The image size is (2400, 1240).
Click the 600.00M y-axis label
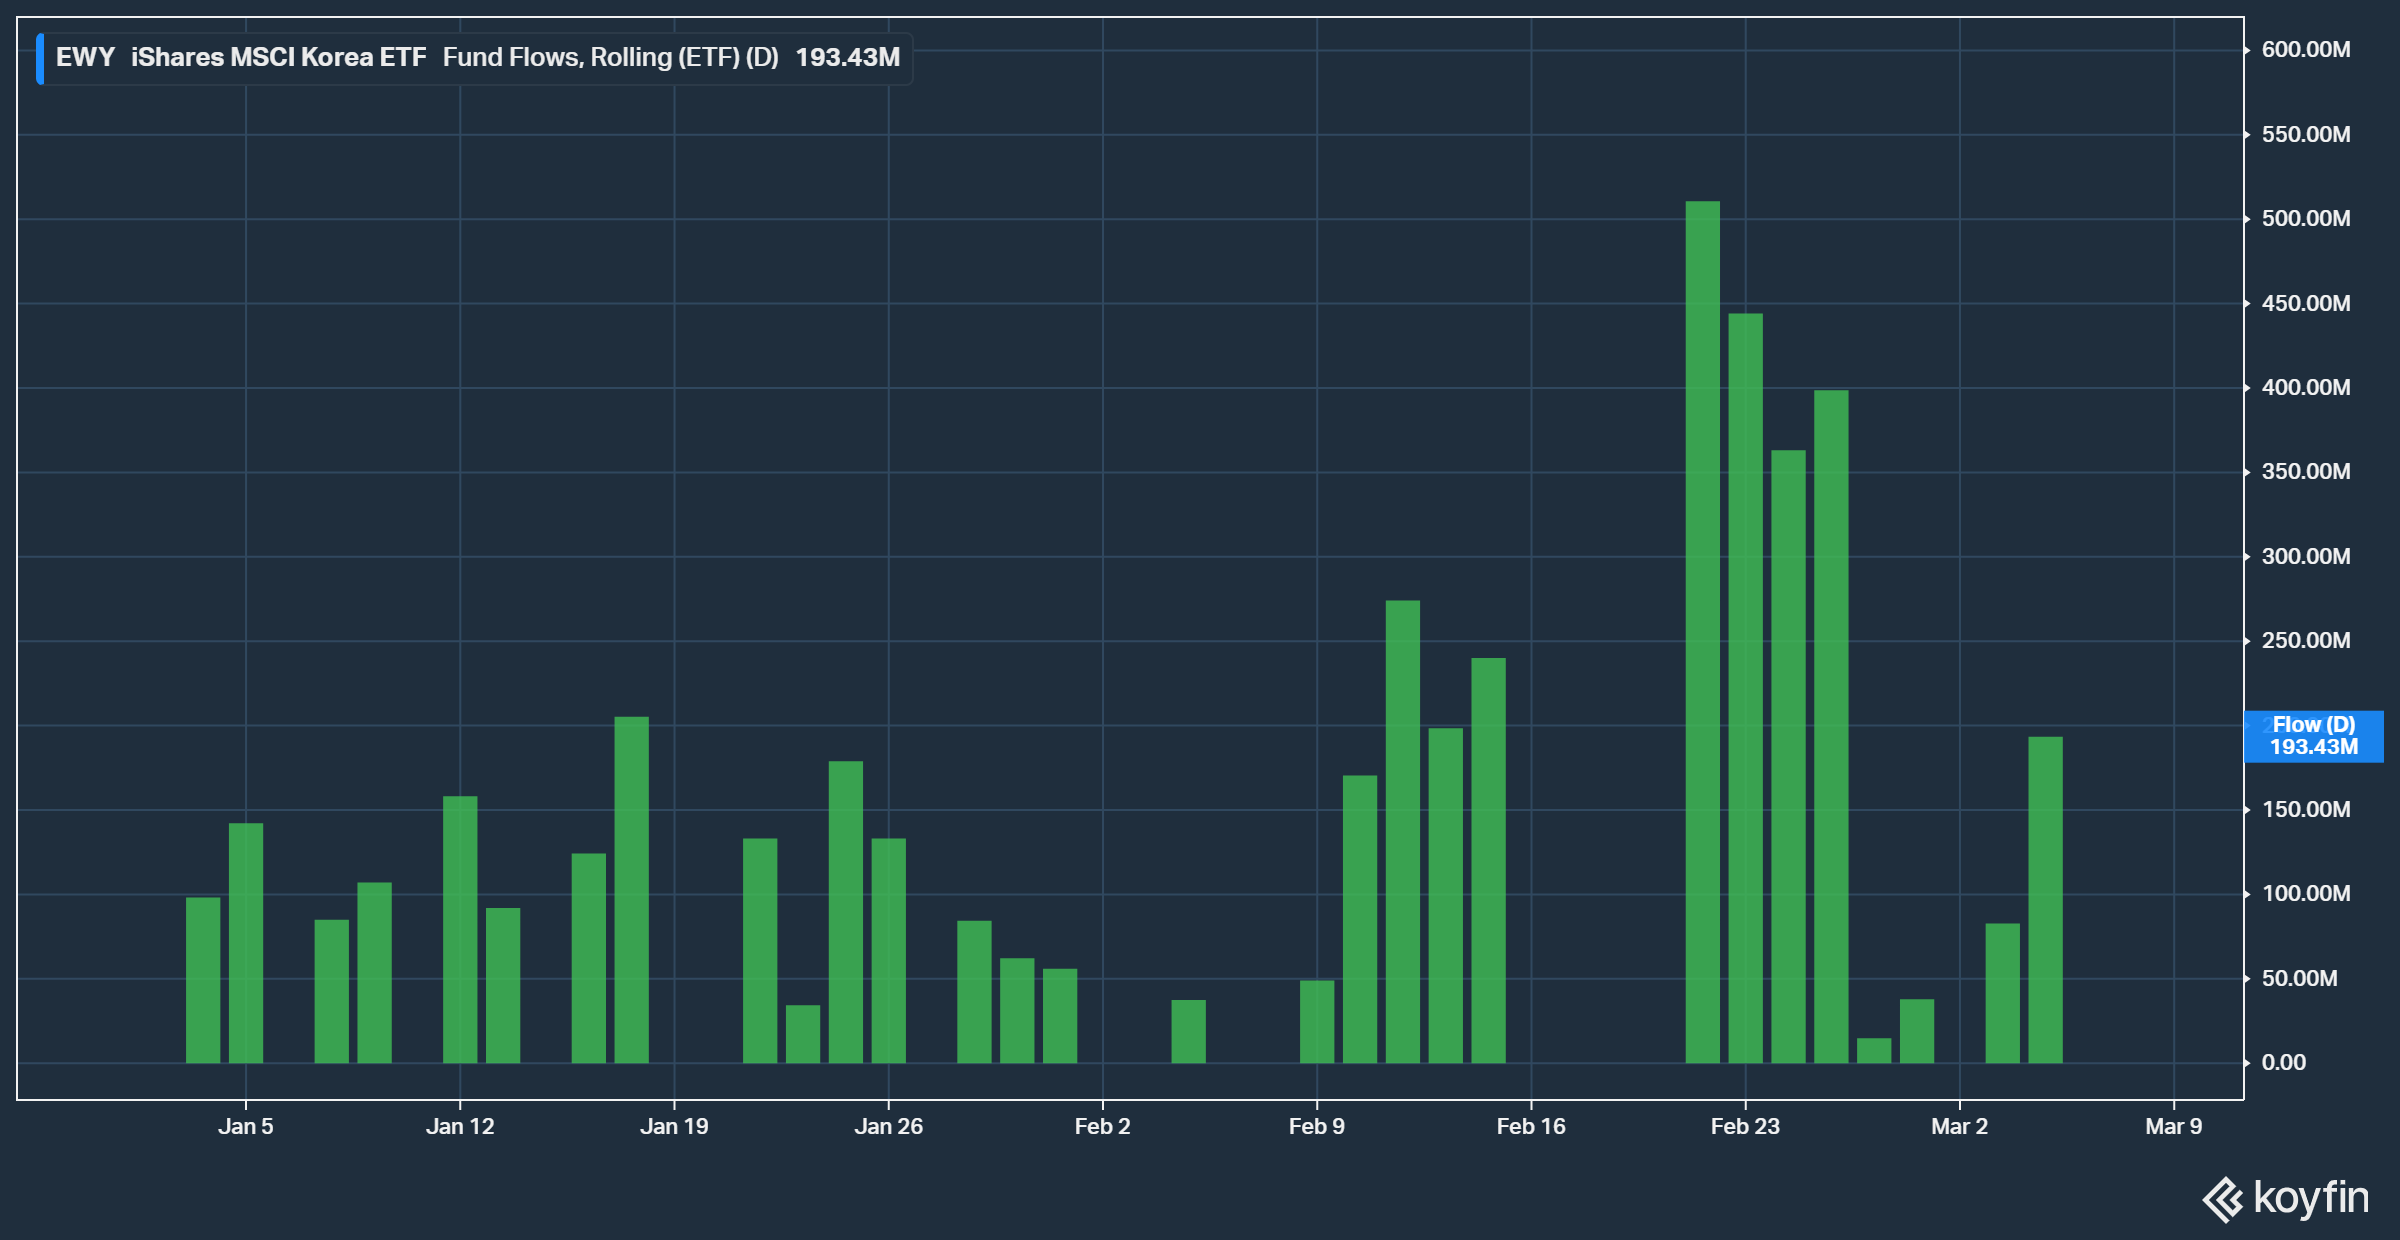2305,50
